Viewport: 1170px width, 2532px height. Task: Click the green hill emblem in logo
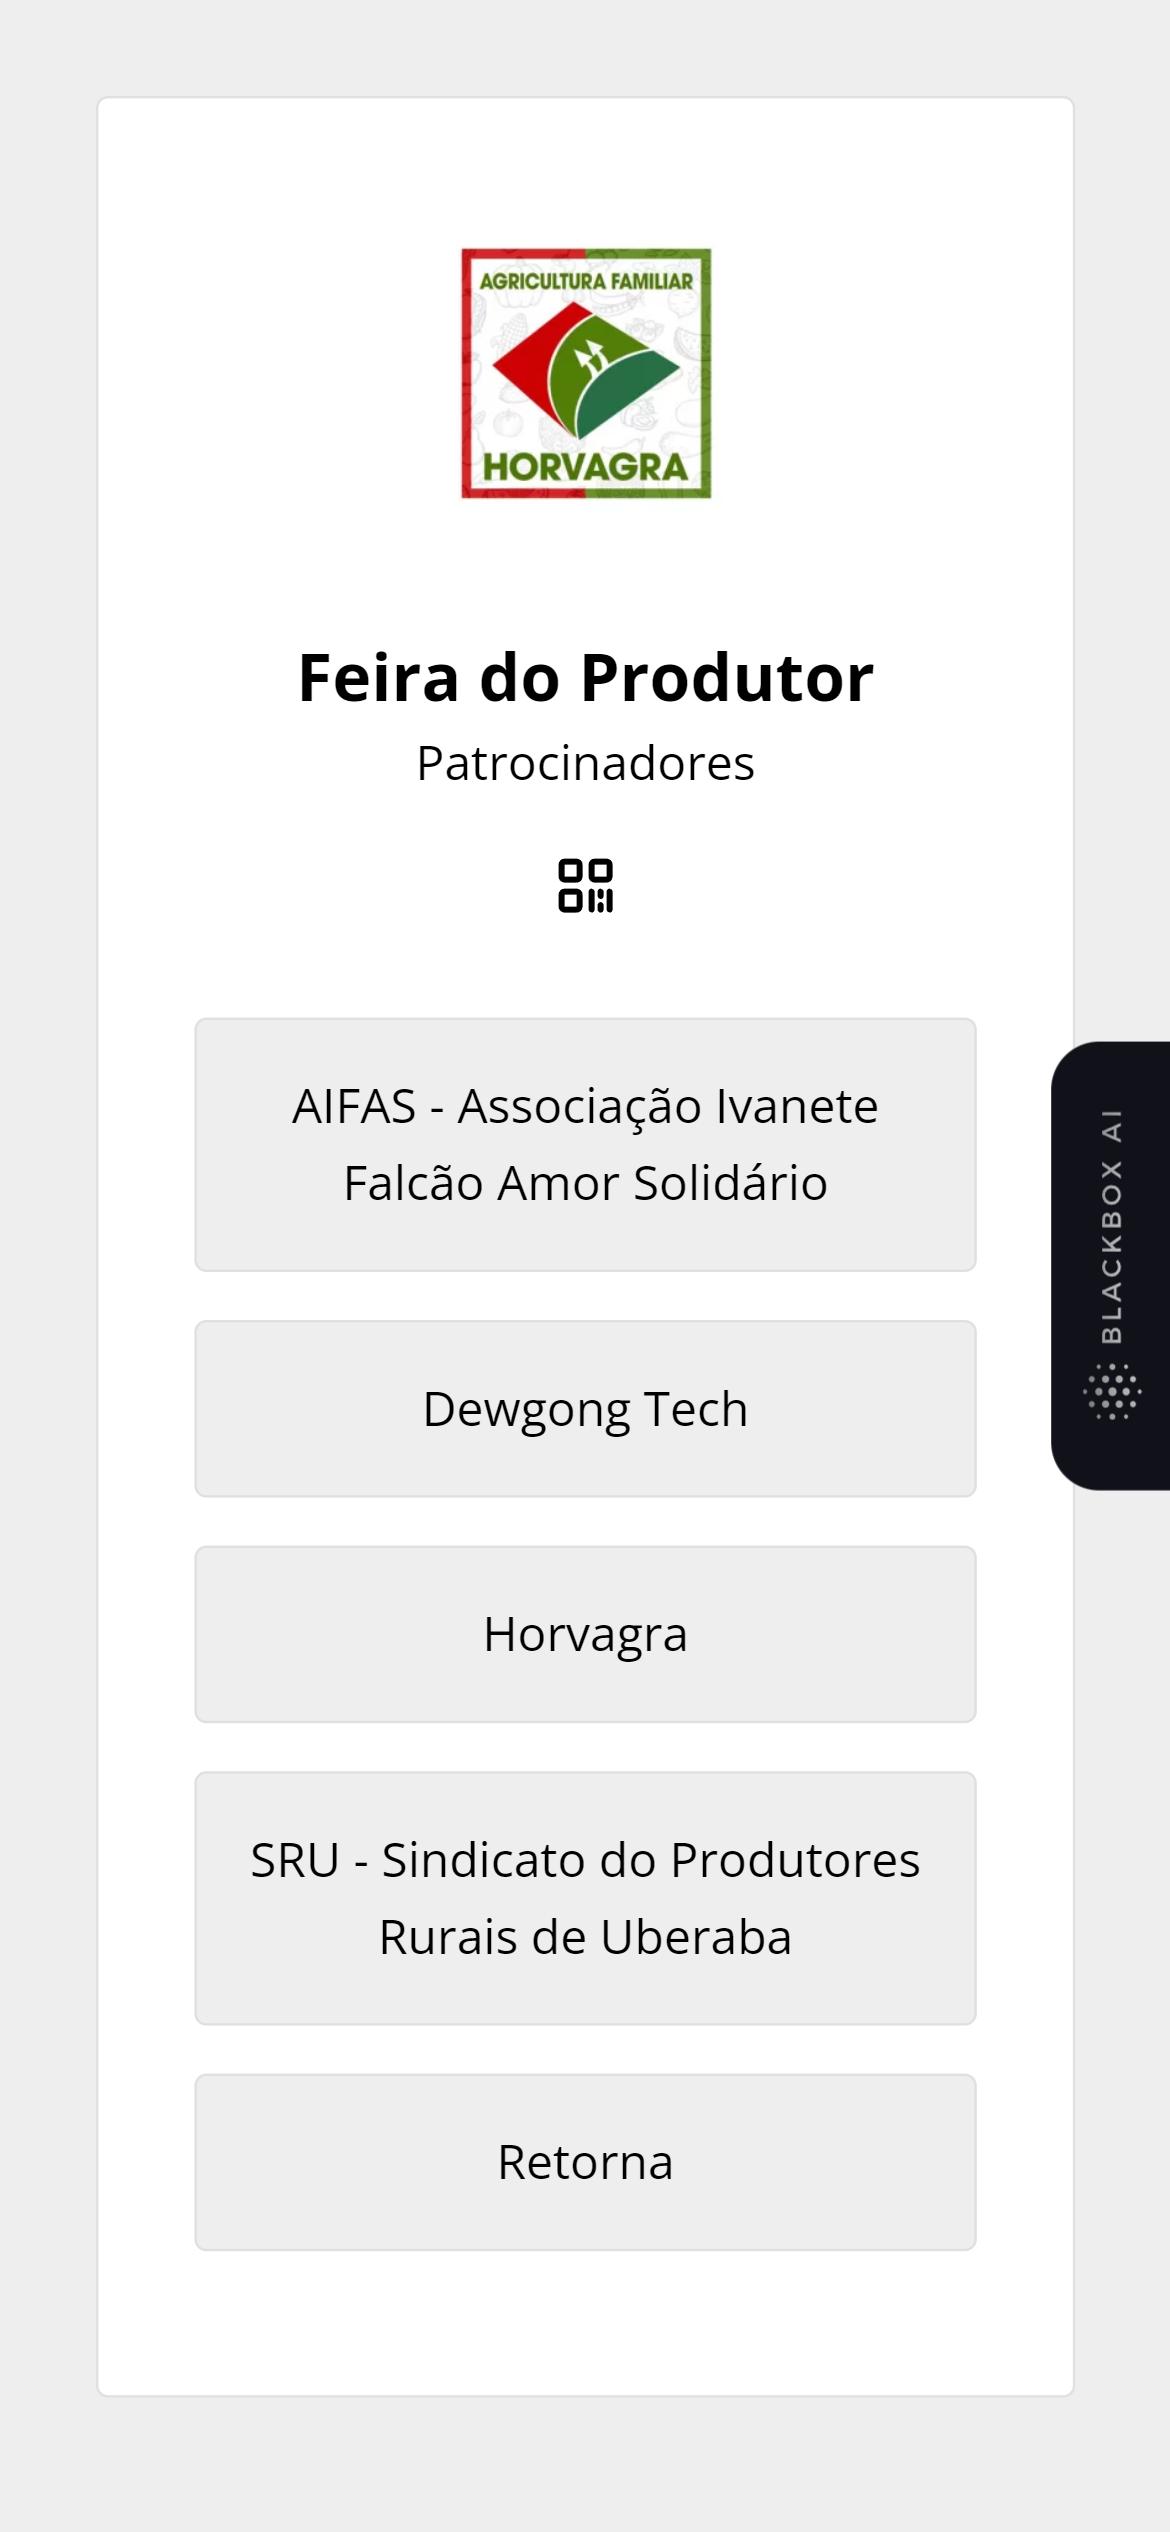coord(622,383)
